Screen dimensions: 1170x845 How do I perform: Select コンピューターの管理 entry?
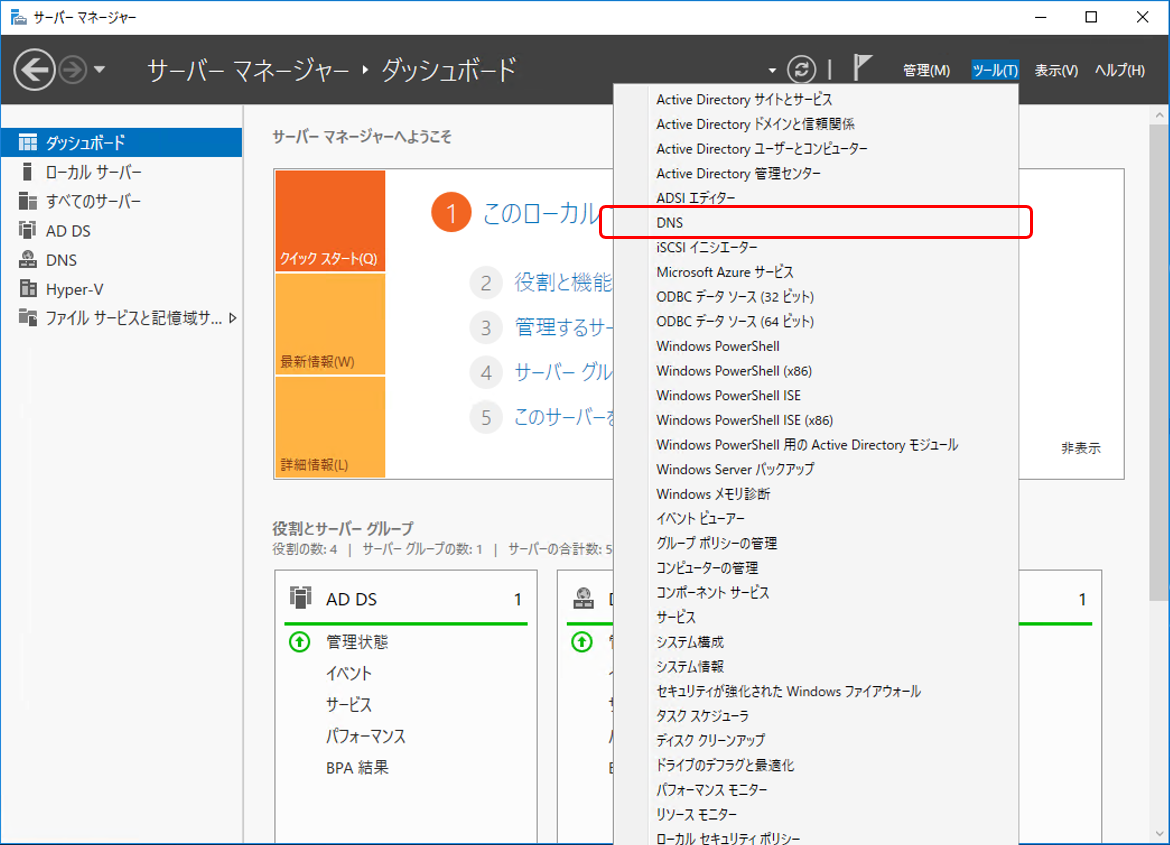pos(816,567)
